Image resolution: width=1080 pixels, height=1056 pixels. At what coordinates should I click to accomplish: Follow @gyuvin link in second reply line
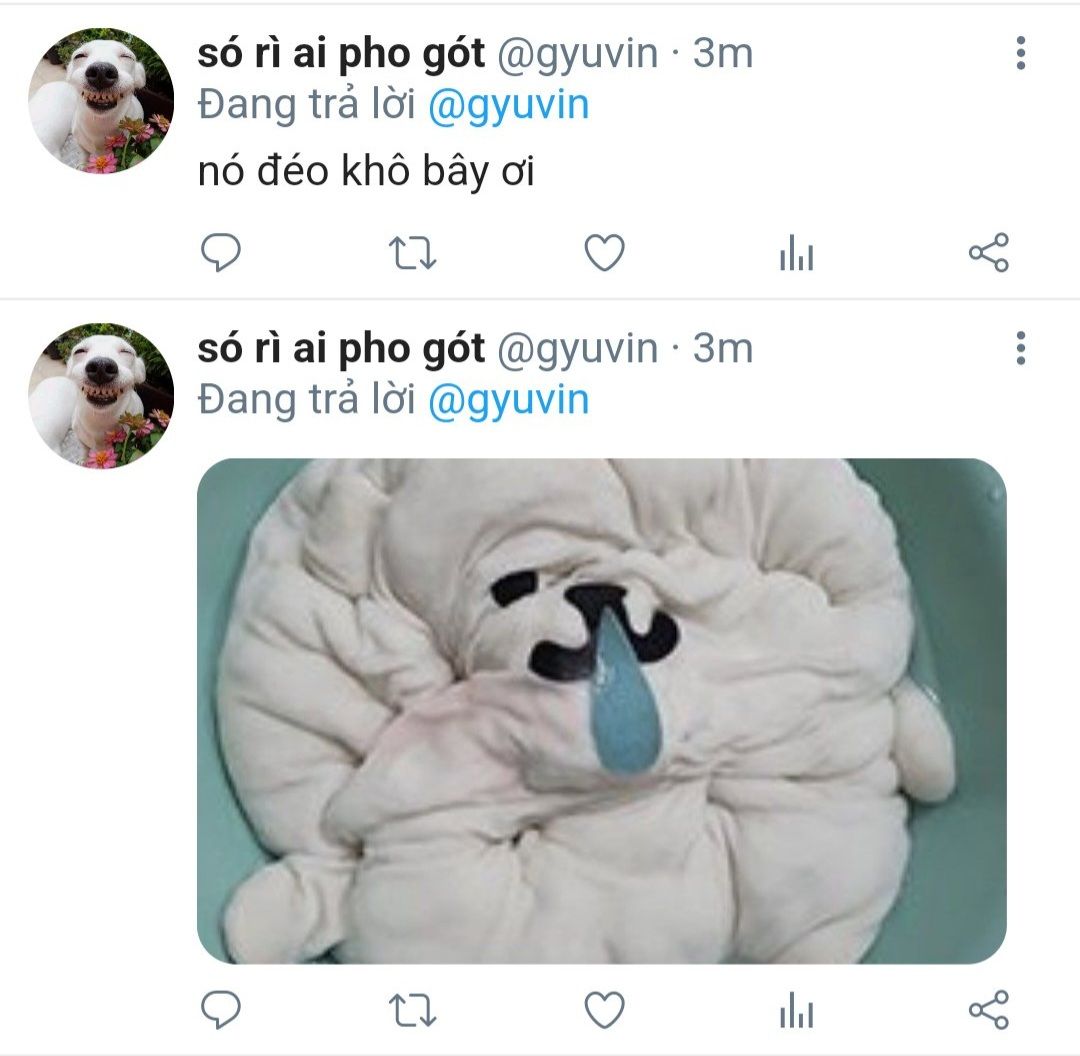point(508,400)
